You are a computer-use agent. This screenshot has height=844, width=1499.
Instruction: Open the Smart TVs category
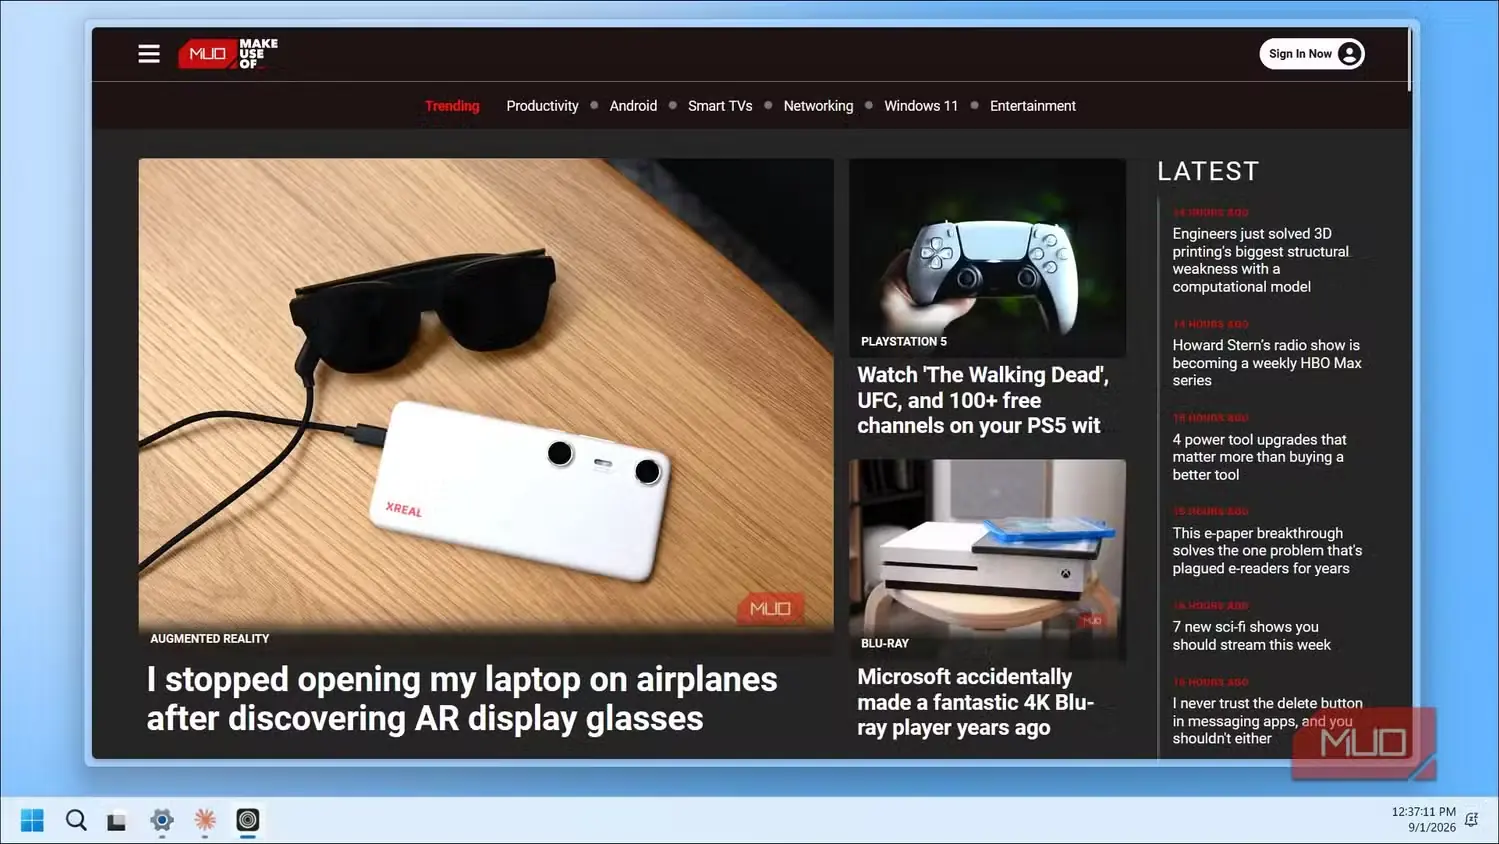pyautogui.click(x=720, y=106)
